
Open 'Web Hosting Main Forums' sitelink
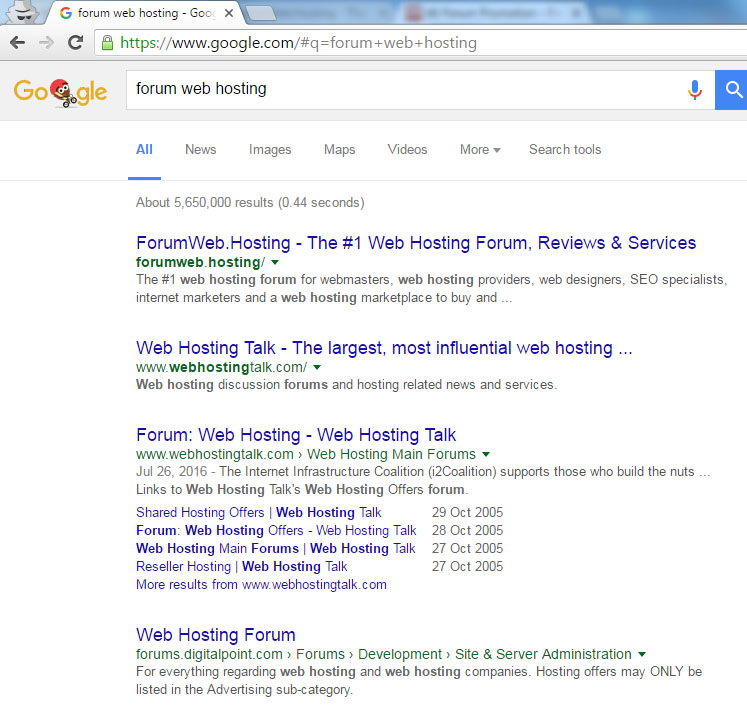point(275,548)
